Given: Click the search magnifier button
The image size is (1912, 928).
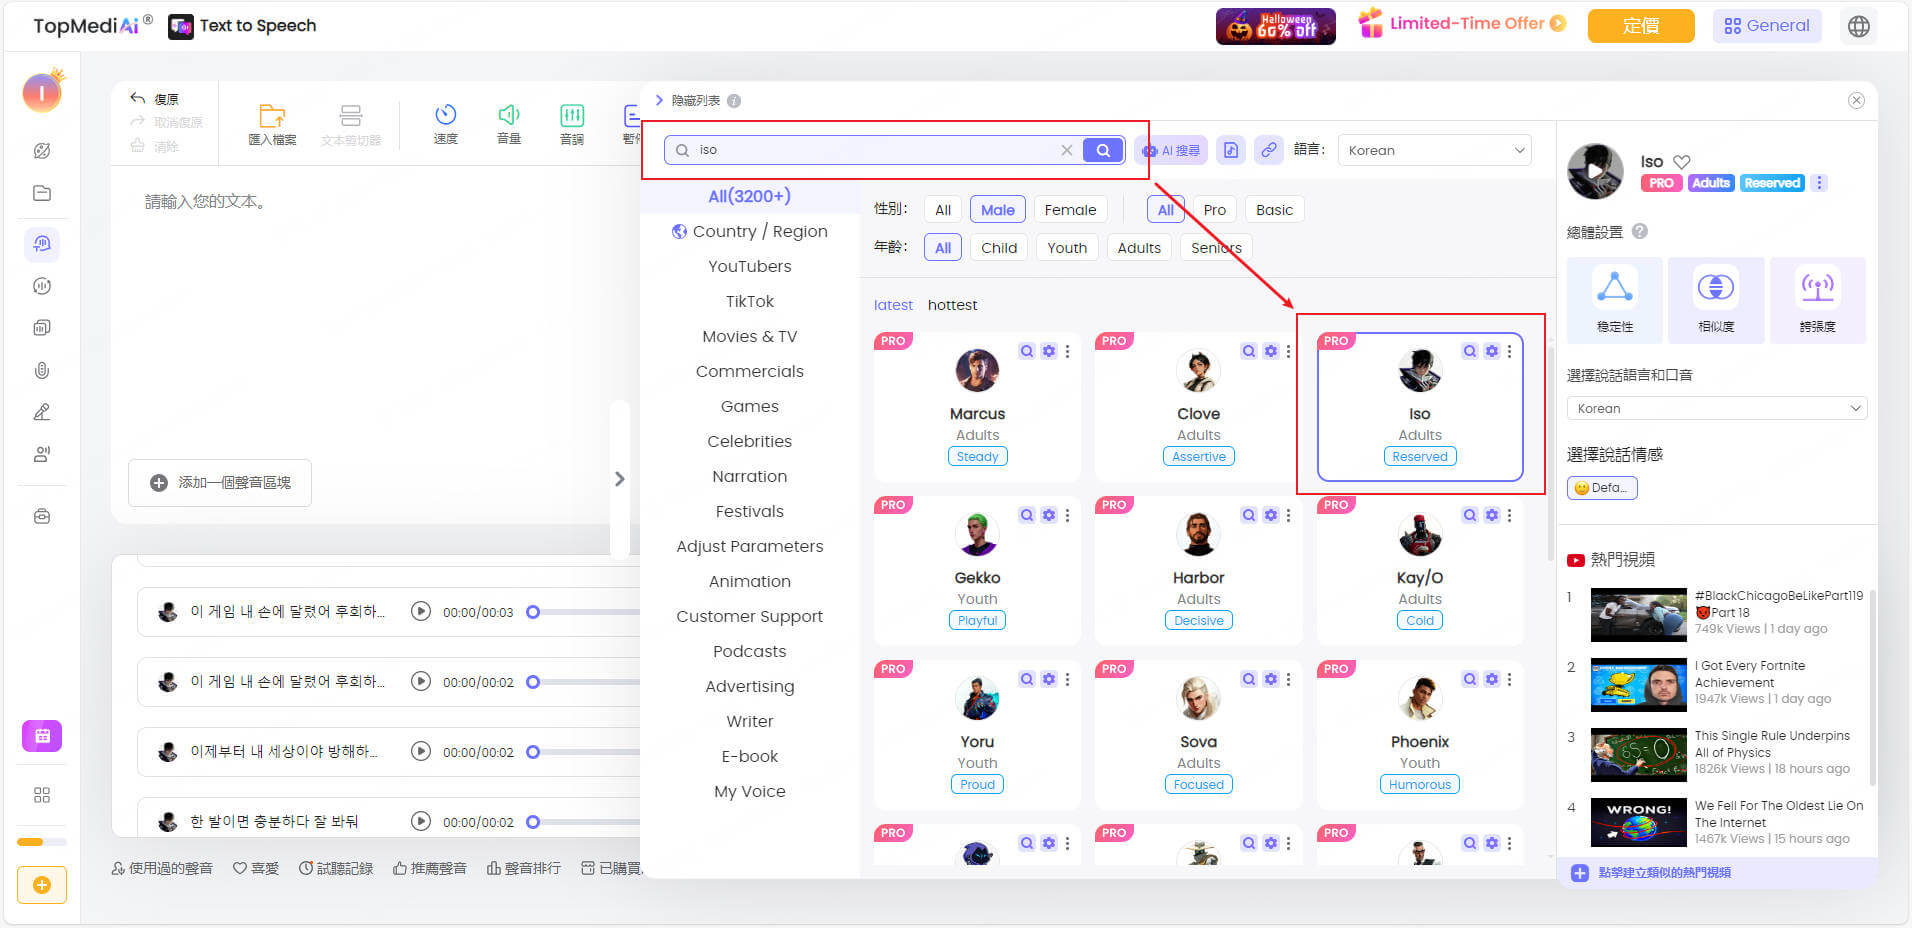Looking at the screenshot, I should tap(1103, 150).
